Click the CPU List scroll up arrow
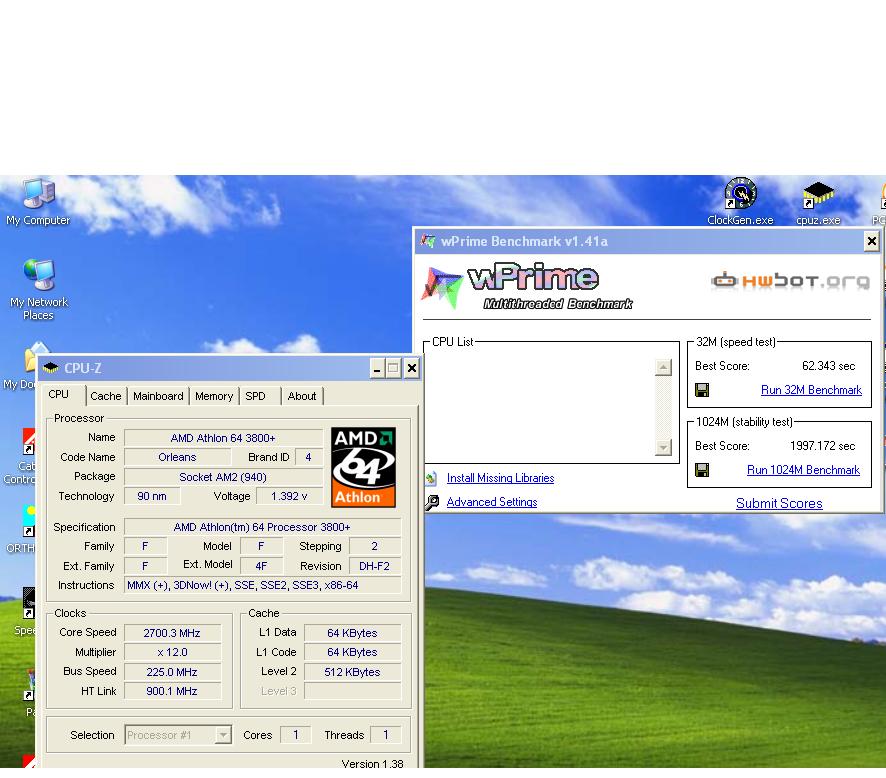Screen dimensions: 886x778 (663, 368)
